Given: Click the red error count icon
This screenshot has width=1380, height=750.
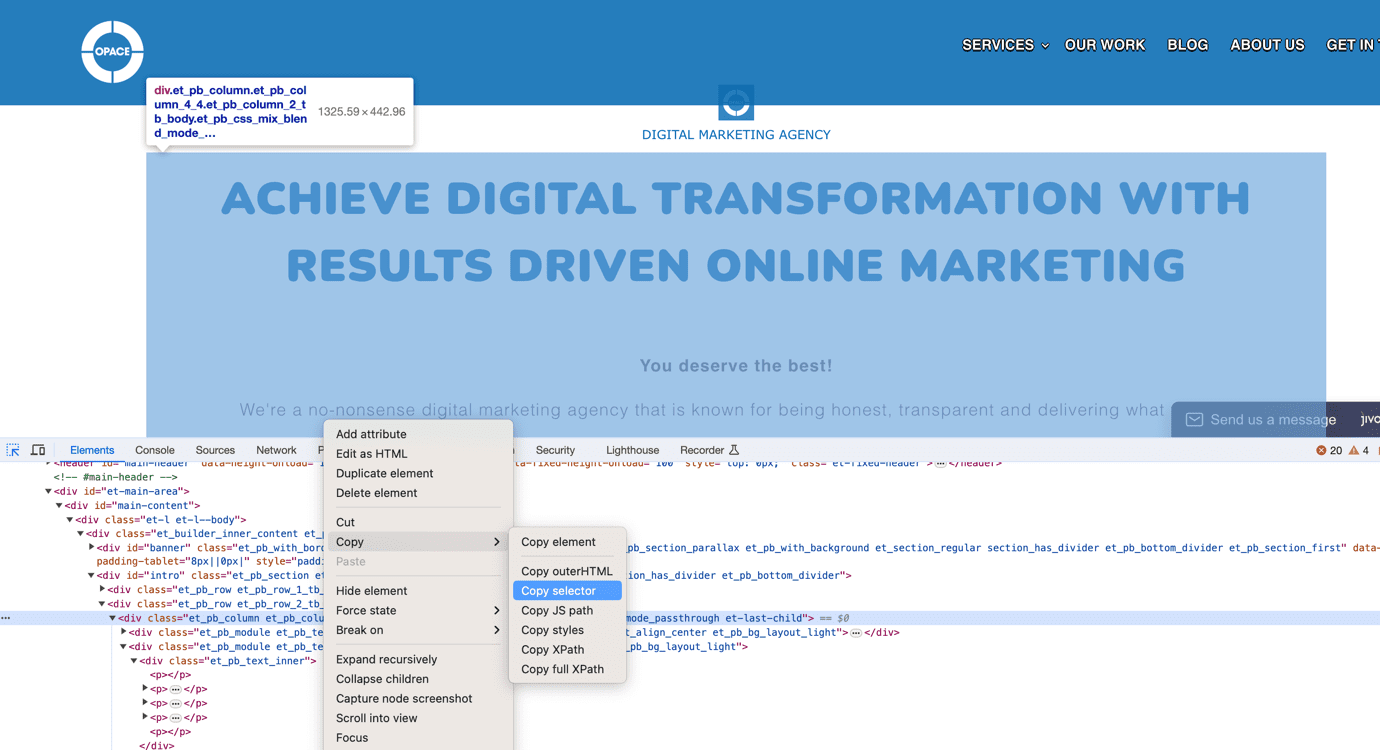Looking at the screenshot, I should coord(1321,451).
